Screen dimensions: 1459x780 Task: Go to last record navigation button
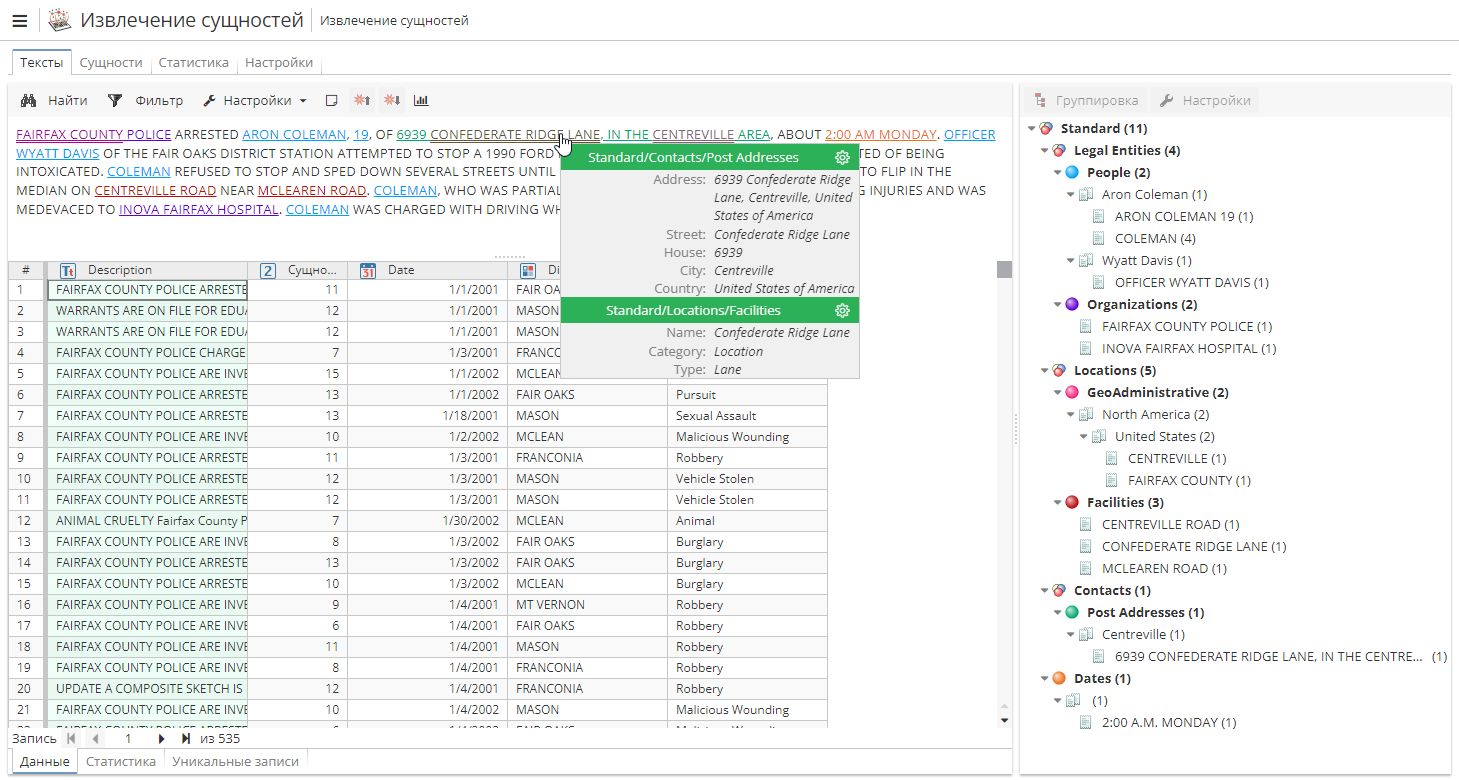pos(186,738)
